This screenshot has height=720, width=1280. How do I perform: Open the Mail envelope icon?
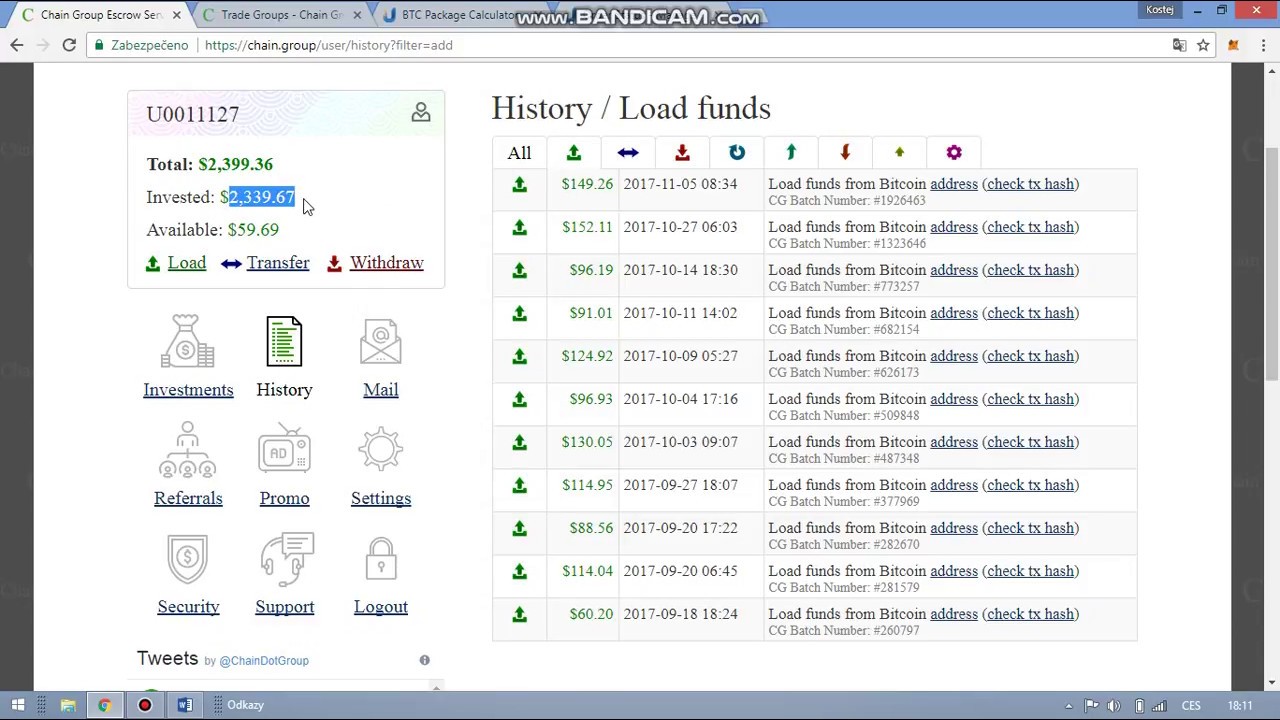(381, 343)
